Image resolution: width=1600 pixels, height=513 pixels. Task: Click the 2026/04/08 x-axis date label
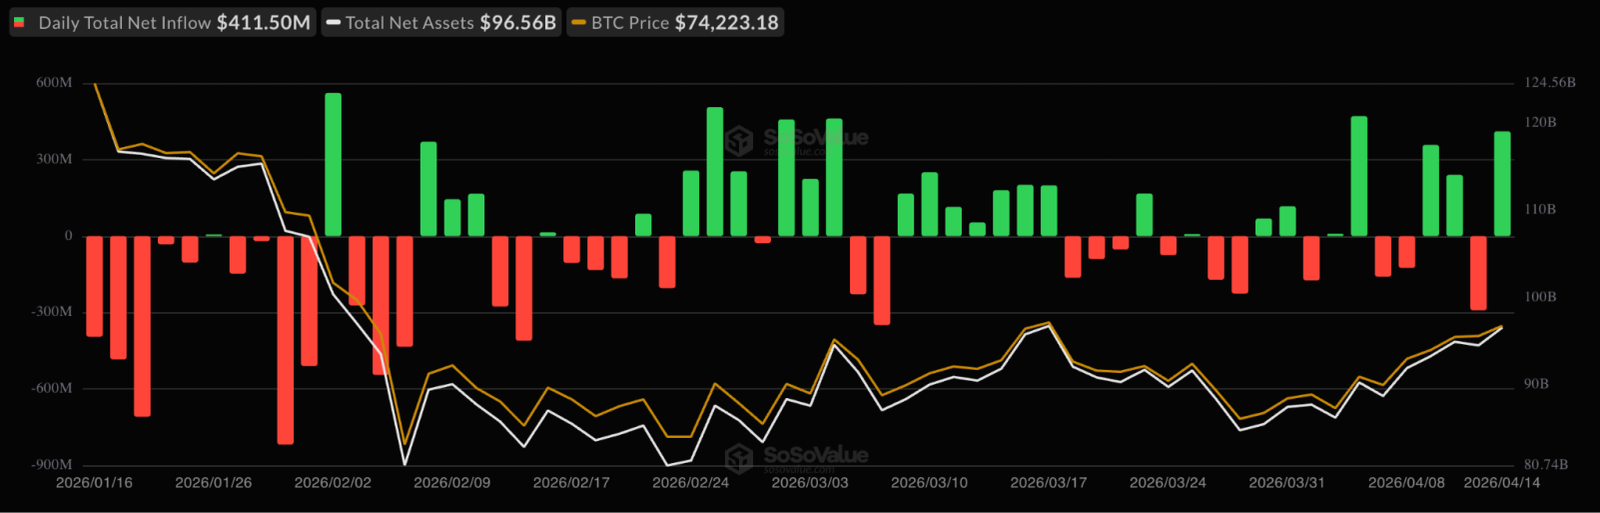(x=1406, y=483)
